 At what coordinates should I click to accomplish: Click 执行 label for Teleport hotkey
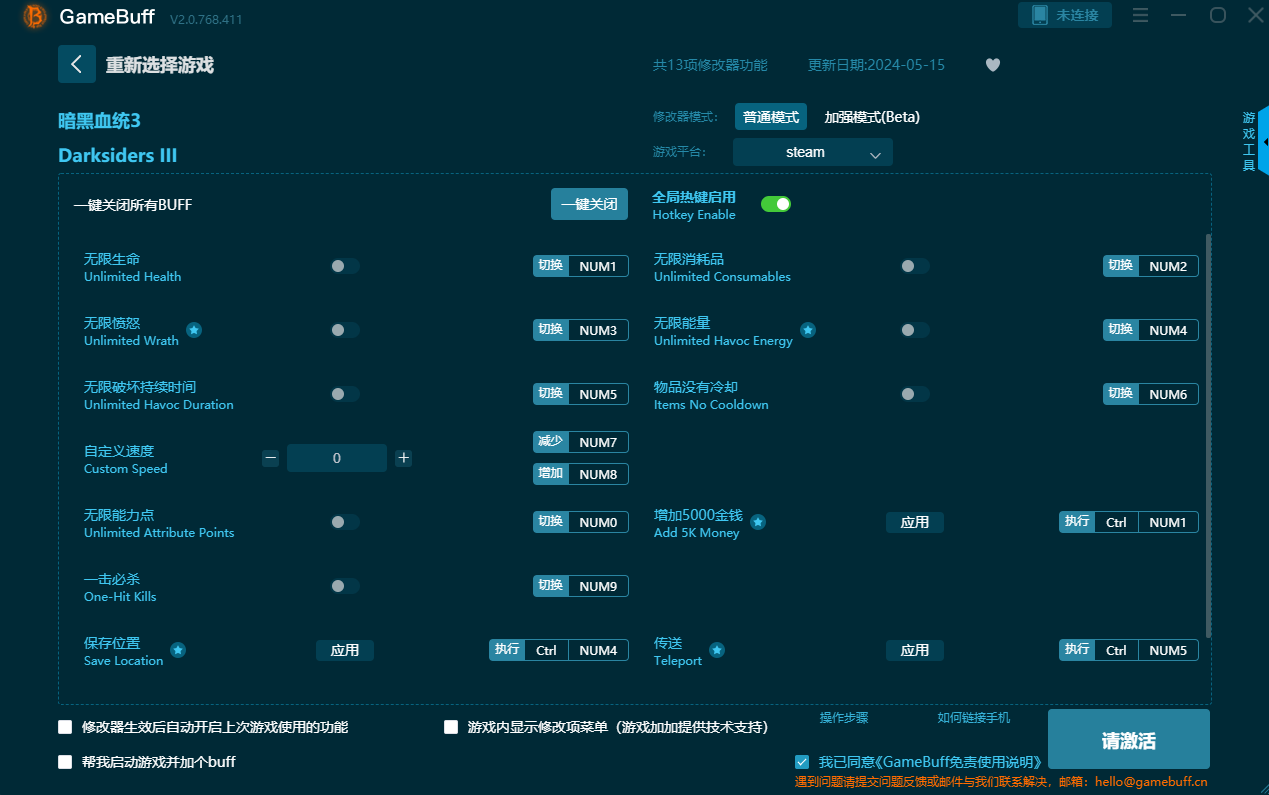(x=1077, y=650)
